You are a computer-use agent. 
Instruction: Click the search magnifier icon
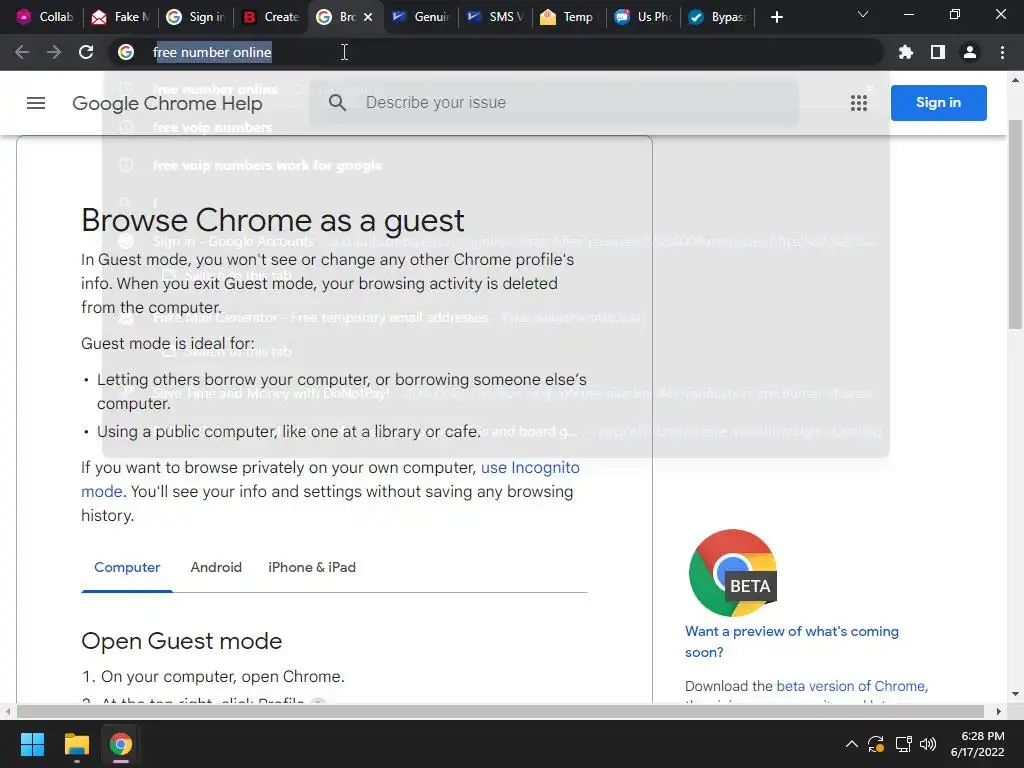coord(337,103)
